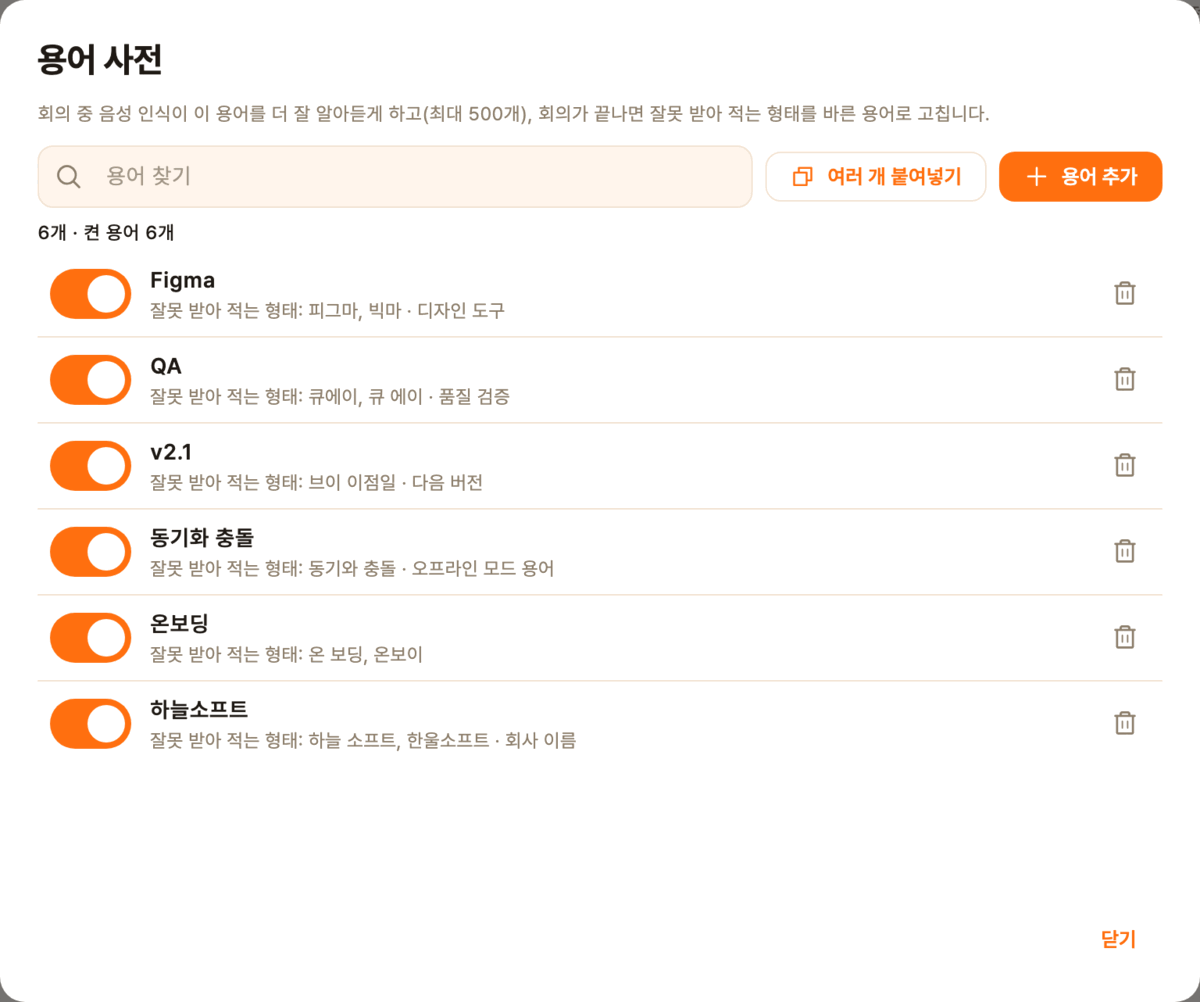Remove 동기화 충돌 using its trash icon
Image resolution: width=1200 pixels, height=1002 pixels.
pos(1125,552)
